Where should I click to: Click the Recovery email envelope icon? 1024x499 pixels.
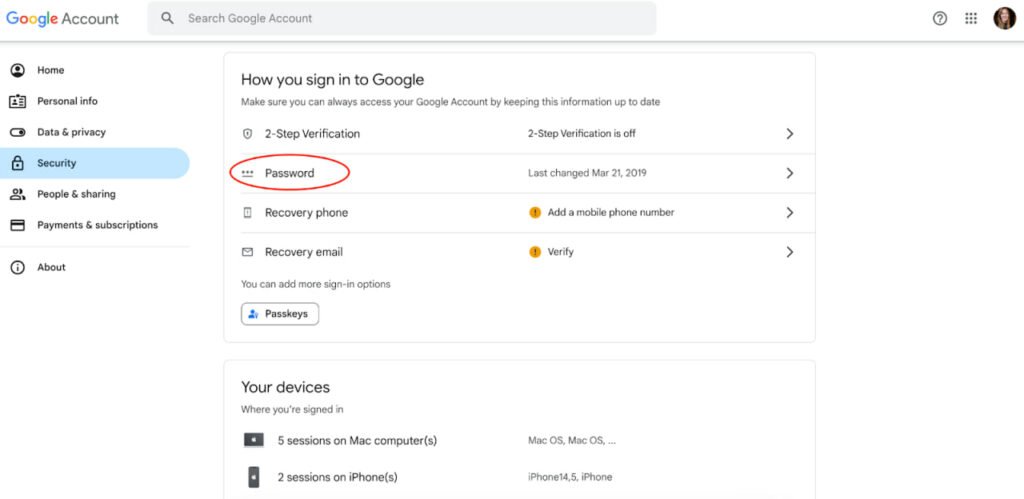tap(248, 252)
